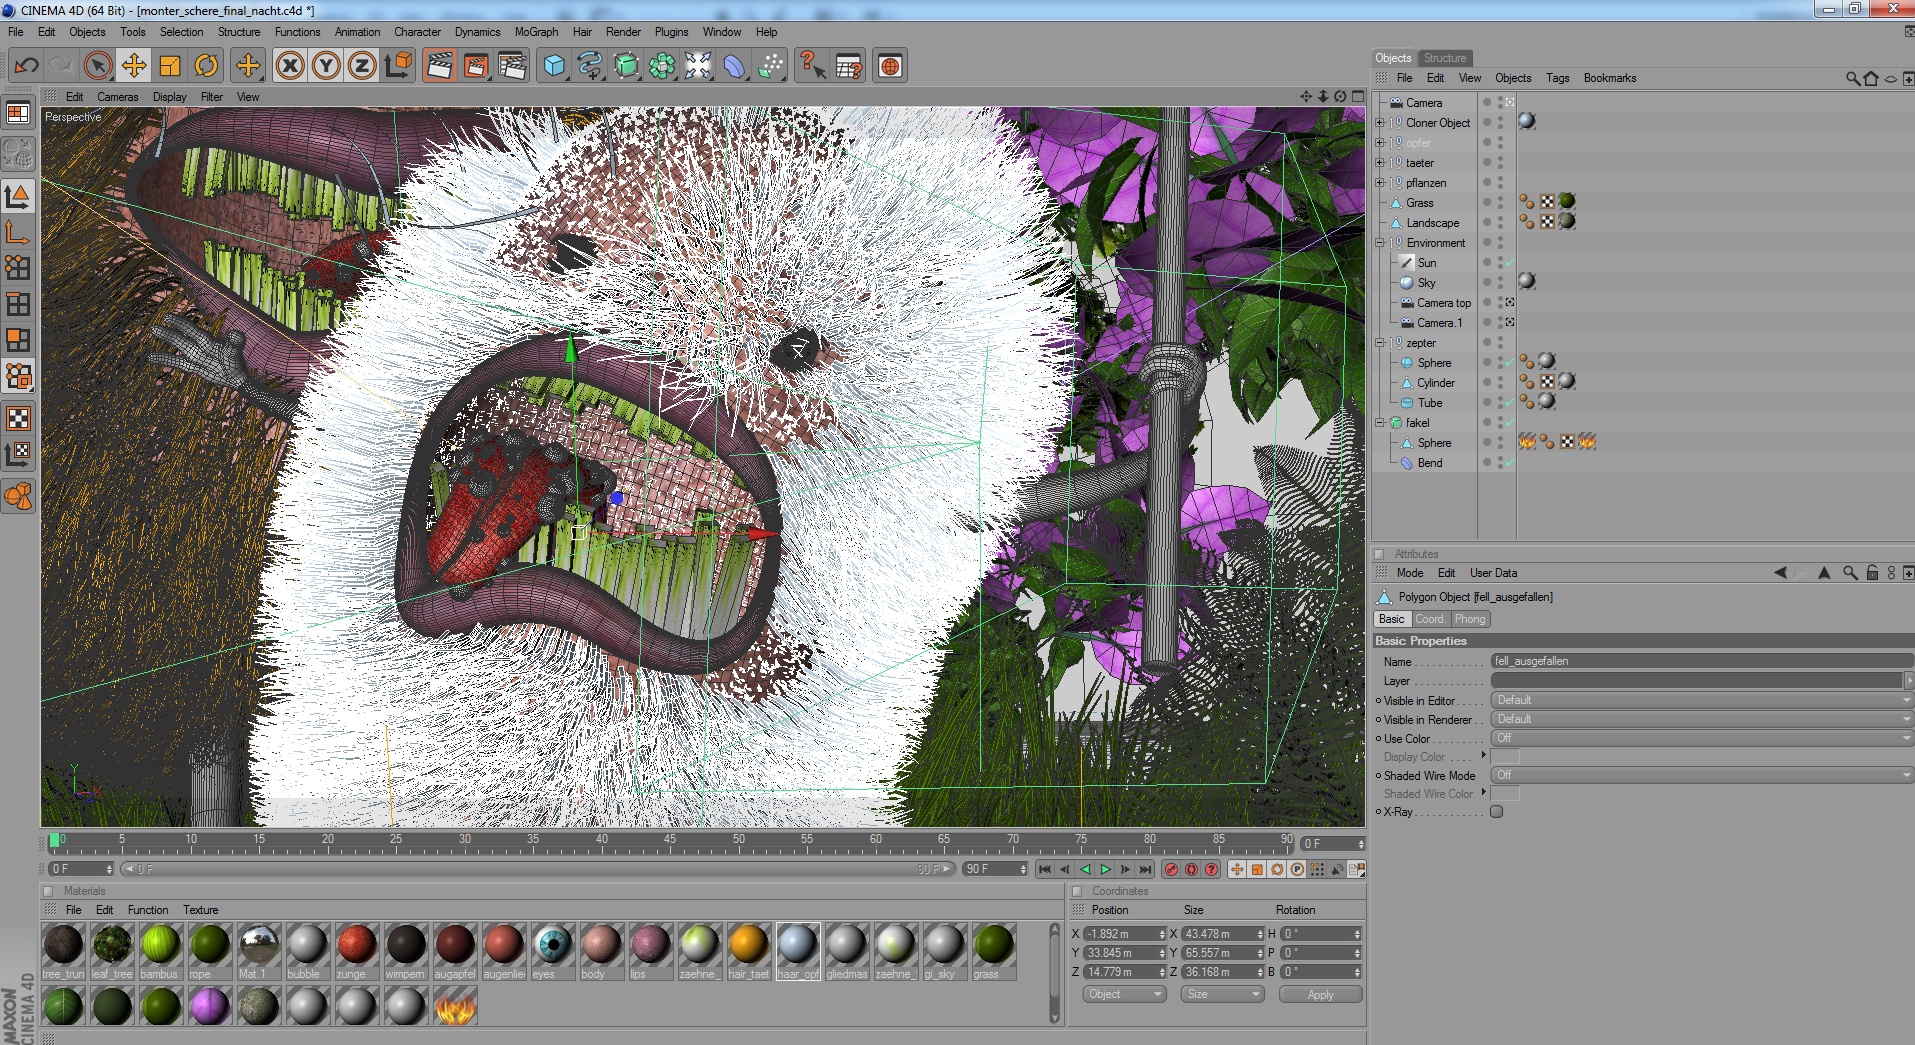1915x1045 pixels.
Task: Collapse the Environment tree node
Action: pos(1380,243)
